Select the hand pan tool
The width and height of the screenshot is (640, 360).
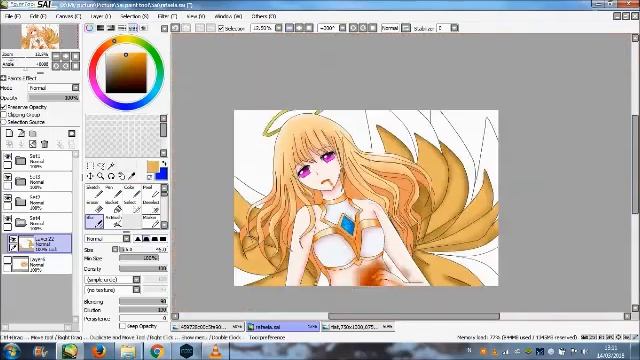(121, 176)
